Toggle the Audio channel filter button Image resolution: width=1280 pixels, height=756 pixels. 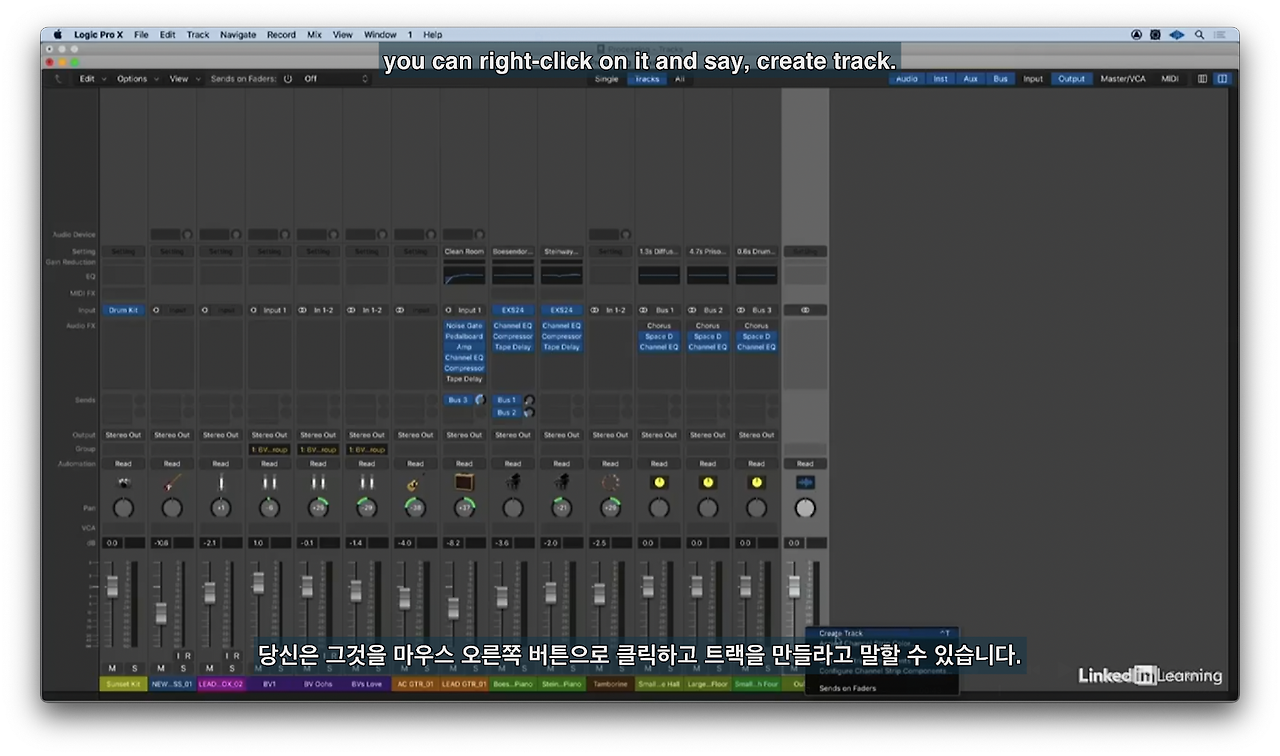pos(907,79)
